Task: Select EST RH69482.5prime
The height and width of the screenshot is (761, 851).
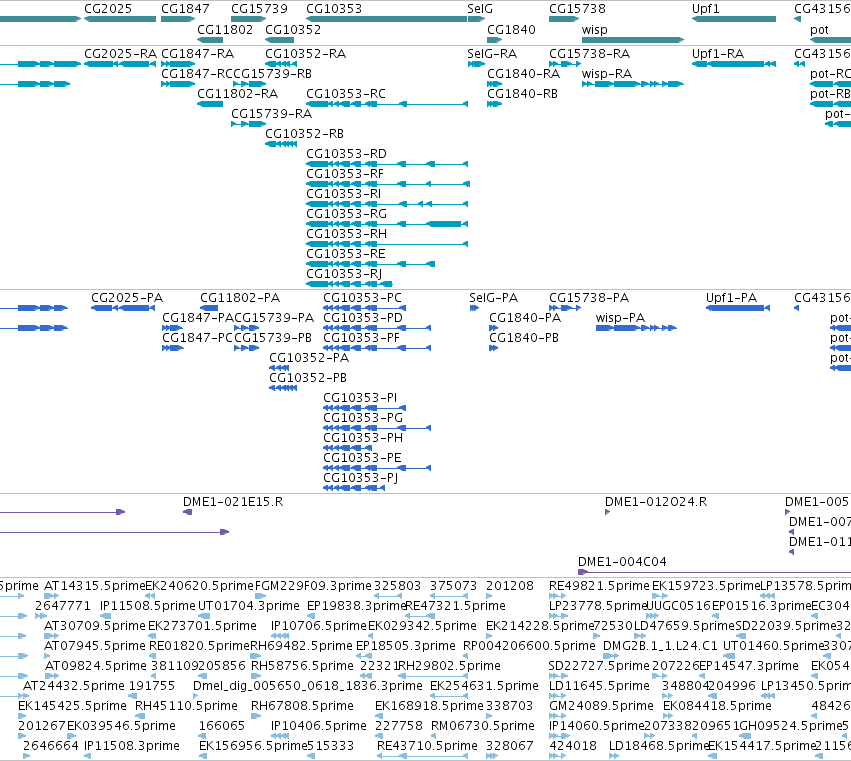Action: [x=301, y=646]
